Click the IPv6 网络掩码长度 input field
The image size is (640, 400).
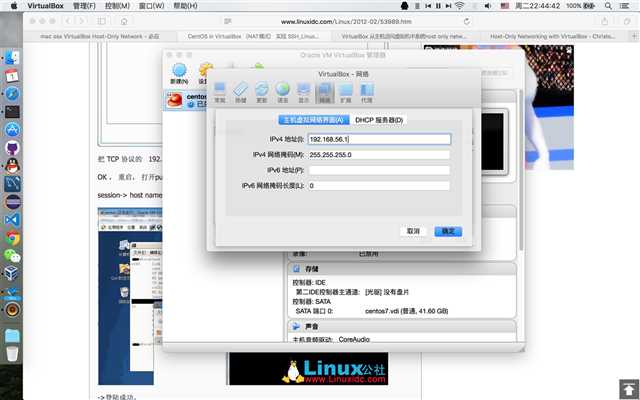click(x=379, y=186)
